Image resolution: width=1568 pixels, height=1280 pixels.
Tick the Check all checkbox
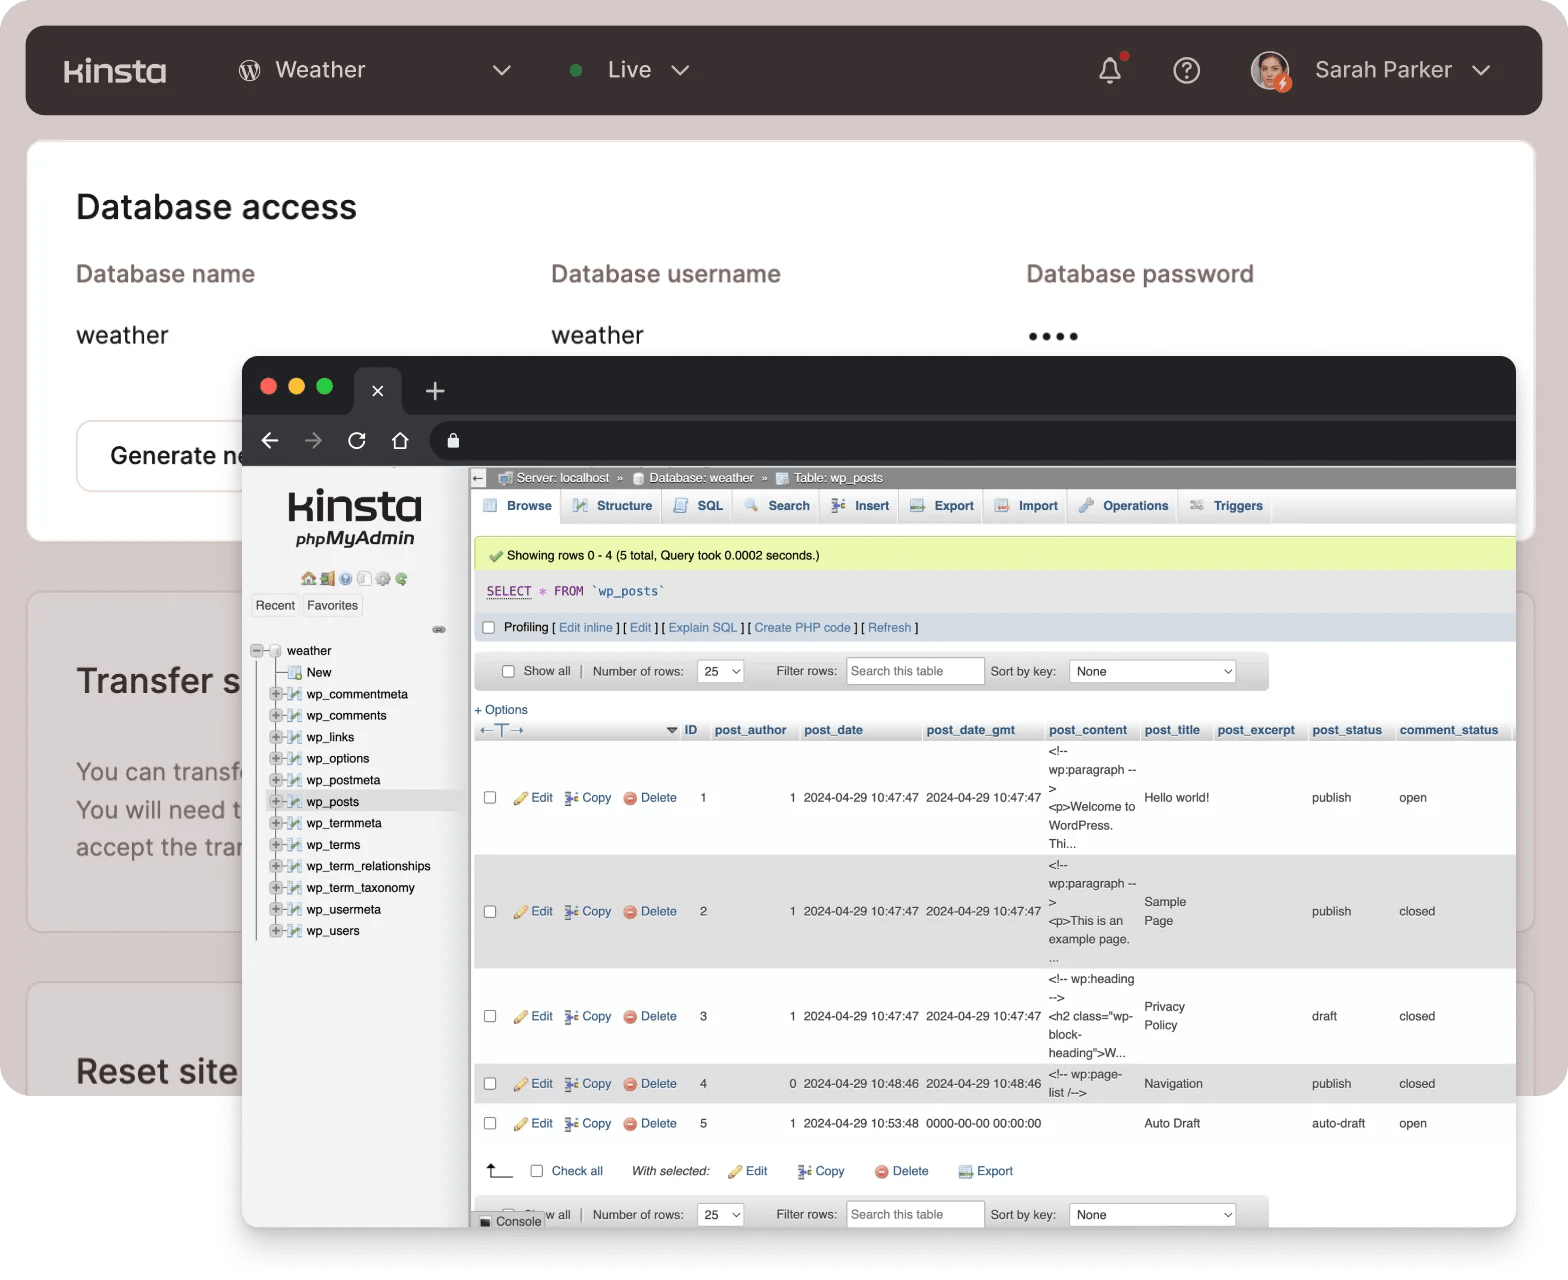pyautogui.click(x=537, y=1171)
